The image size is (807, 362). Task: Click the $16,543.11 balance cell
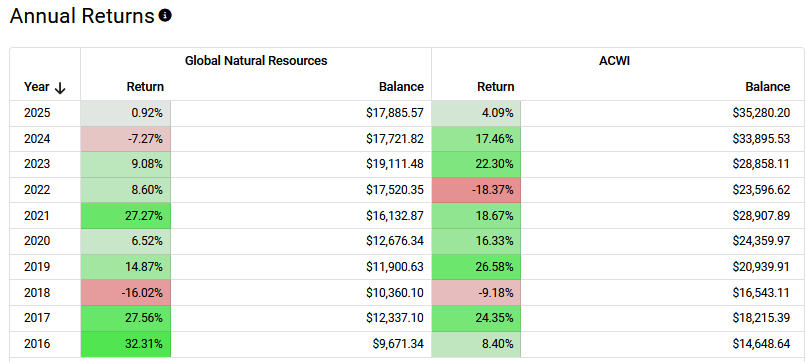[x=662, y=292]
